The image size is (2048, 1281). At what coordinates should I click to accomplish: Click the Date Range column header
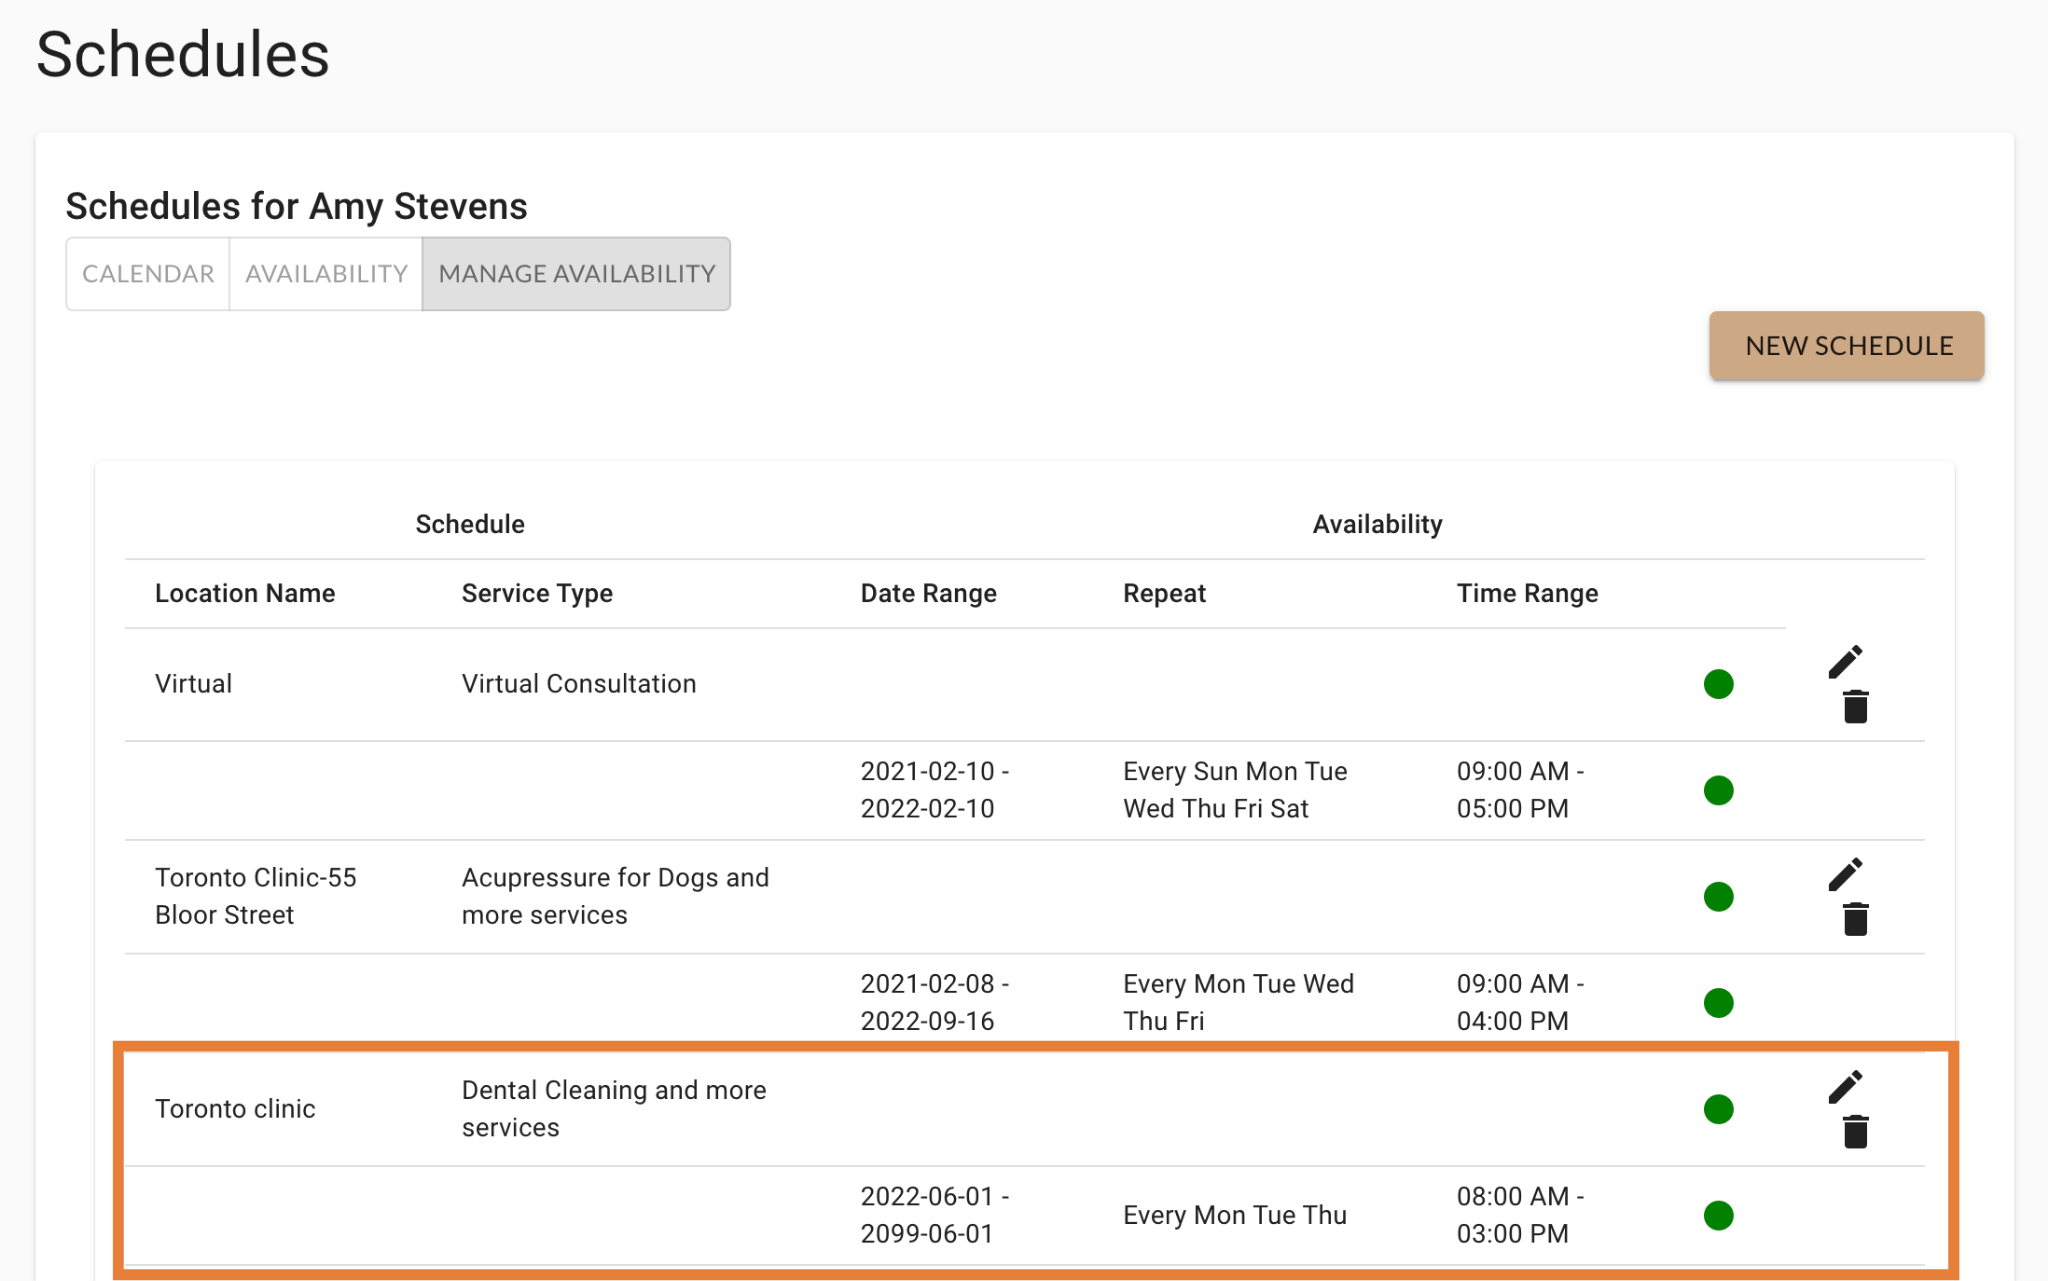pos(929,593)
